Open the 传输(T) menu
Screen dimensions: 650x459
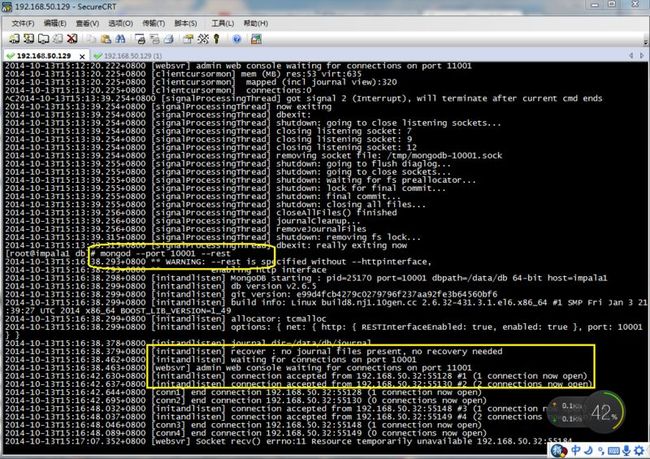(154, 23)
